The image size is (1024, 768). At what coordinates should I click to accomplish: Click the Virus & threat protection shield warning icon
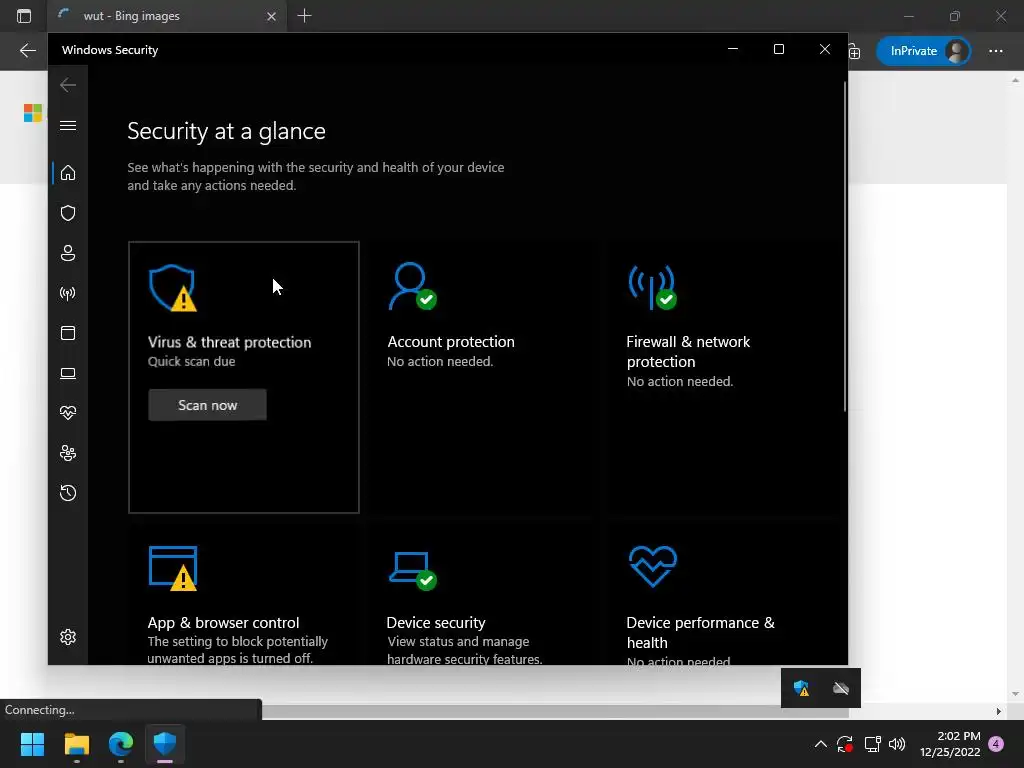pyautogui.click(x=172, y=288)
